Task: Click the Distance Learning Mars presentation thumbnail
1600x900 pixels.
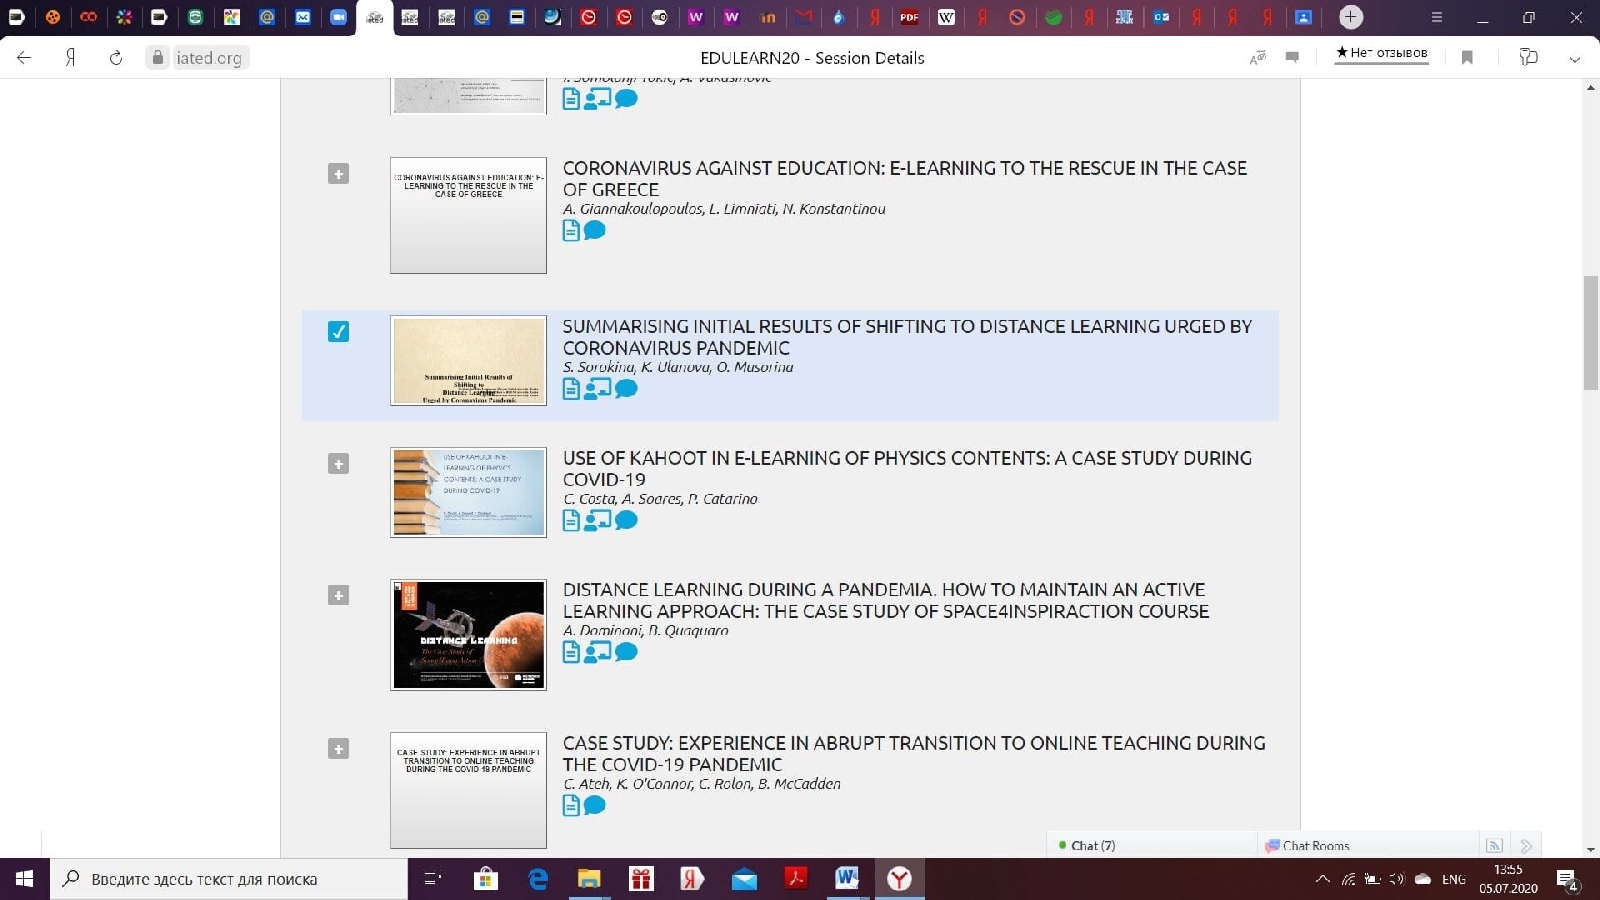Action: click(468, 635)
